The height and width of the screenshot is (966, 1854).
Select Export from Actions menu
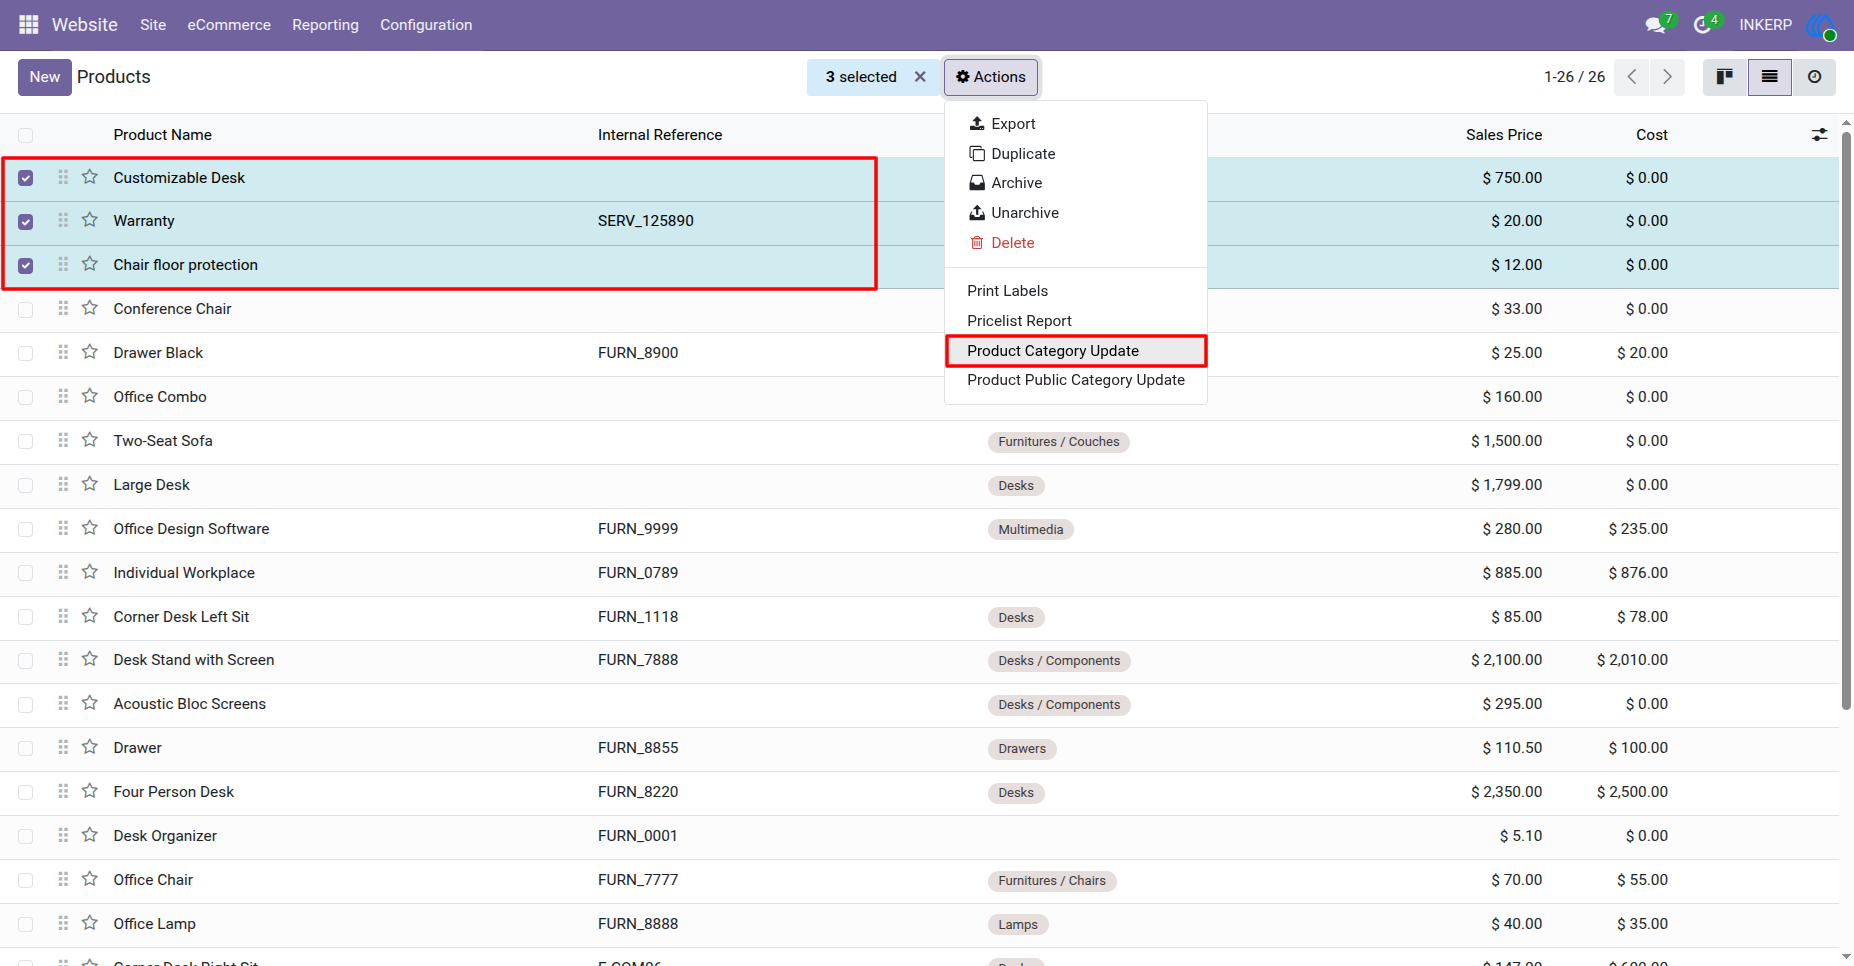pos(1076,124)
